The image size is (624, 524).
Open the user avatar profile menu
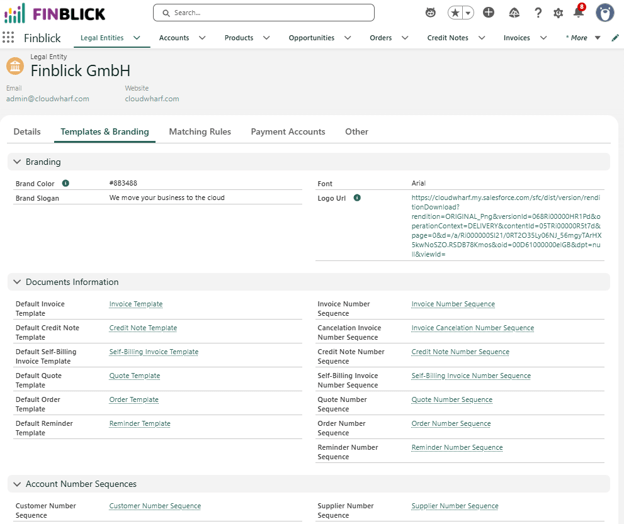[x=604, y=13]
